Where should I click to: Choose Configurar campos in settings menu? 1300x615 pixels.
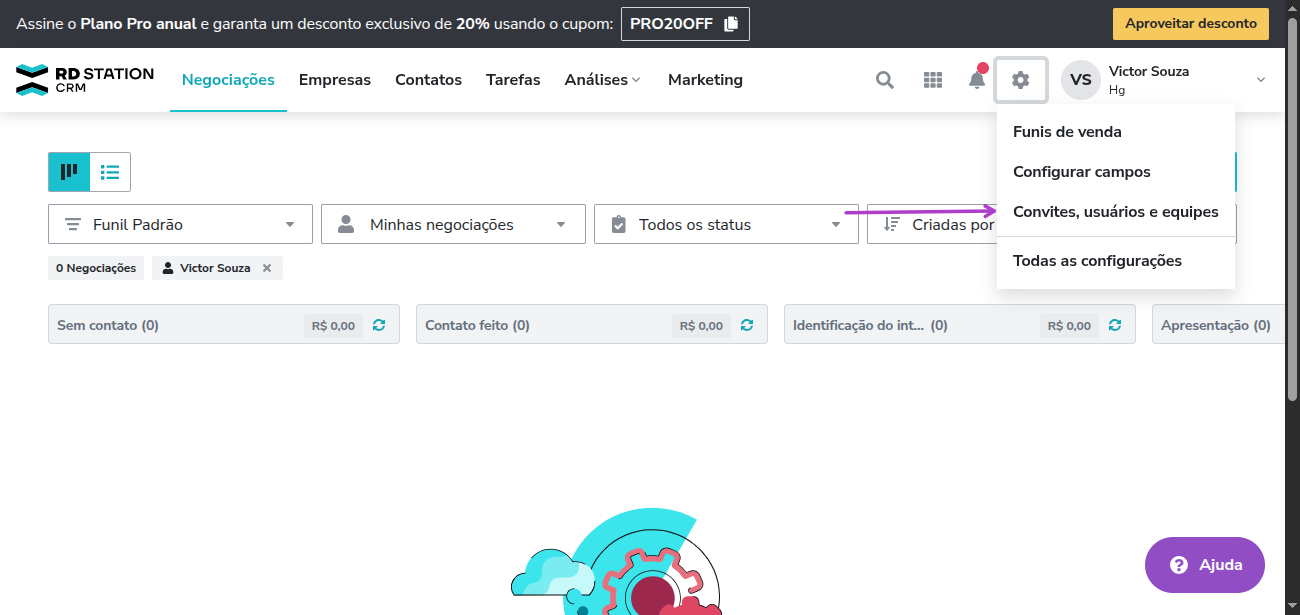(1116, 172)
